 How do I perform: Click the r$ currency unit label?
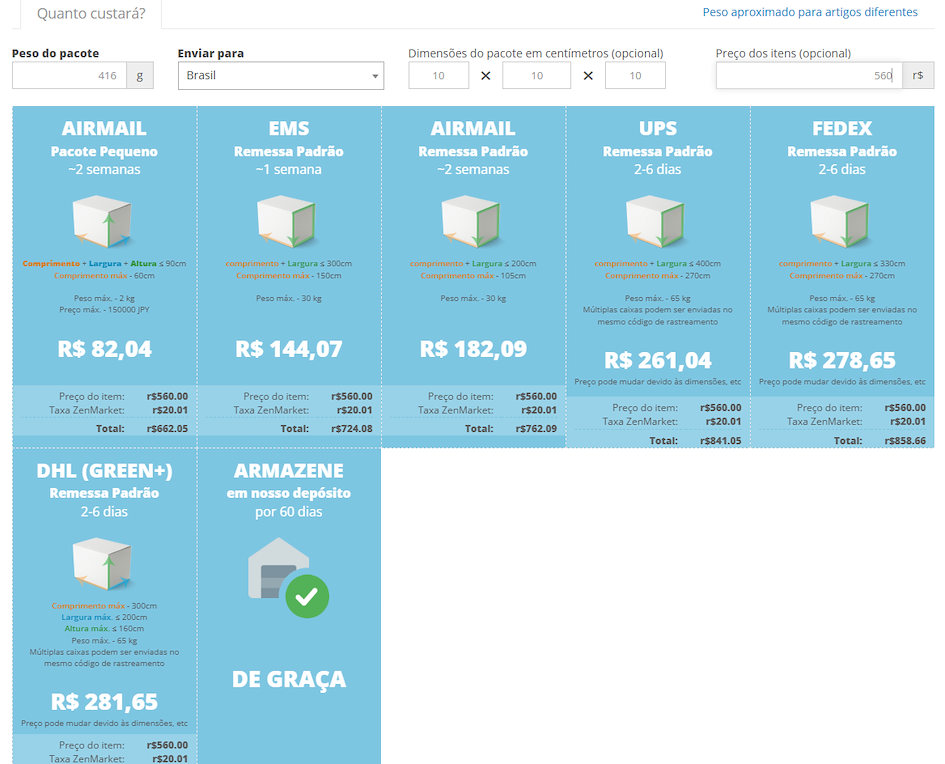pos(918,75)
